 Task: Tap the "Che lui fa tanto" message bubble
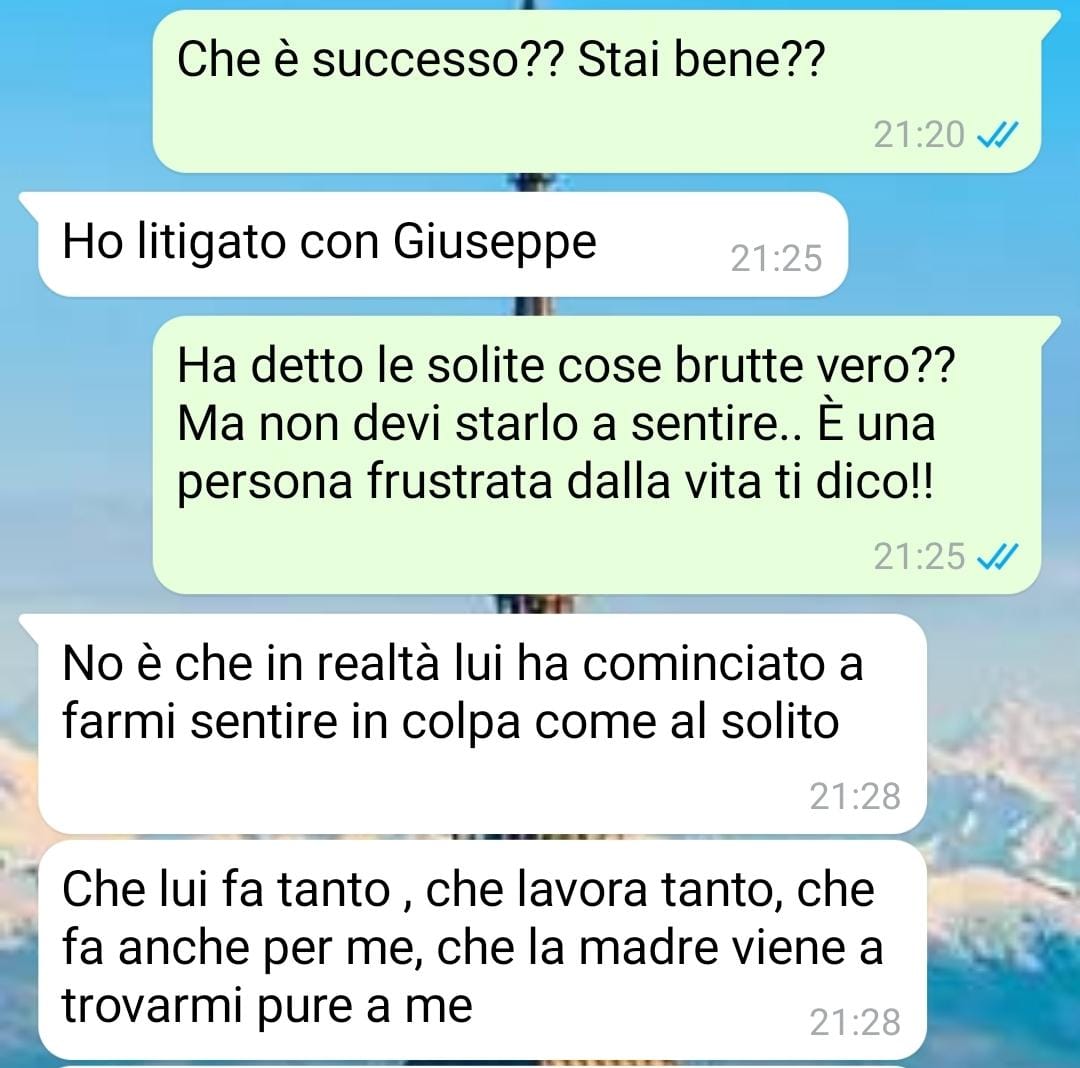pos(482,950)
